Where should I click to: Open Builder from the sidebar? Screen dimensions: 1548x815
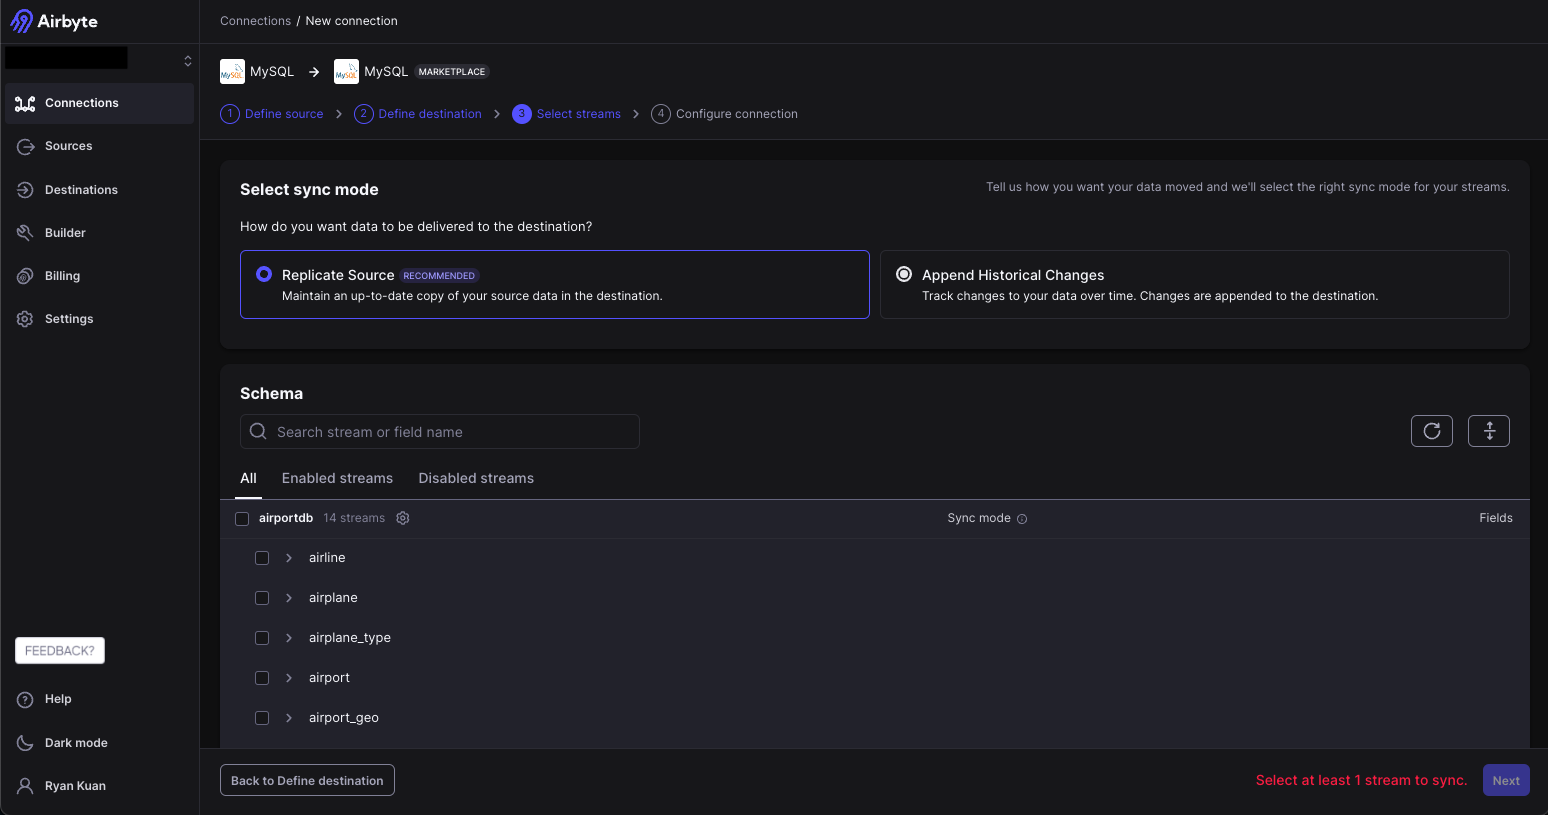point(65,233)
